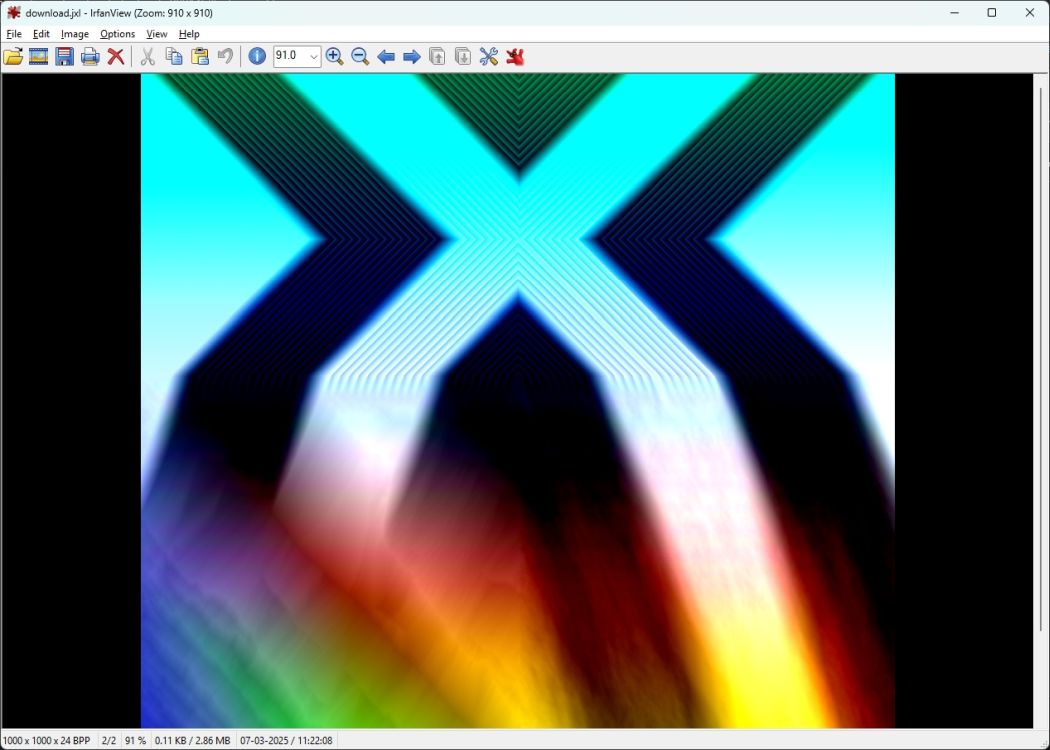Open a new image file

14,57
